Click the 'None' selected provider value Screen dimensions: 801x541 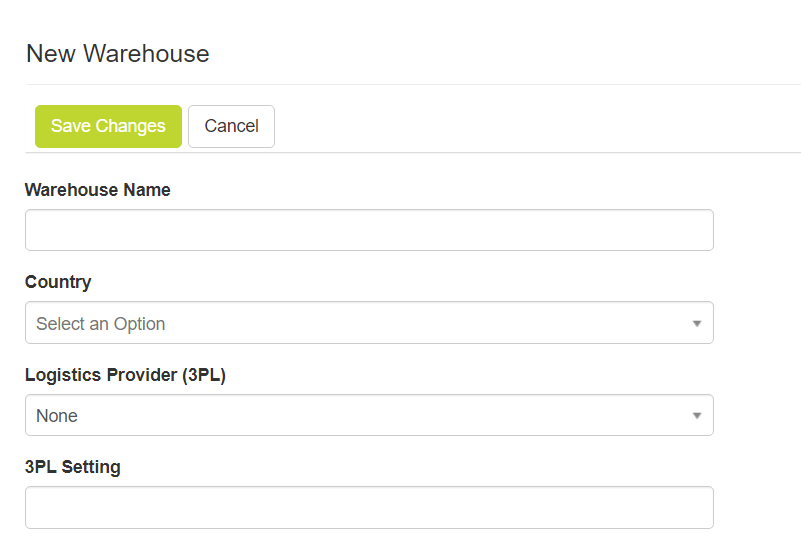tap(57, 416)
